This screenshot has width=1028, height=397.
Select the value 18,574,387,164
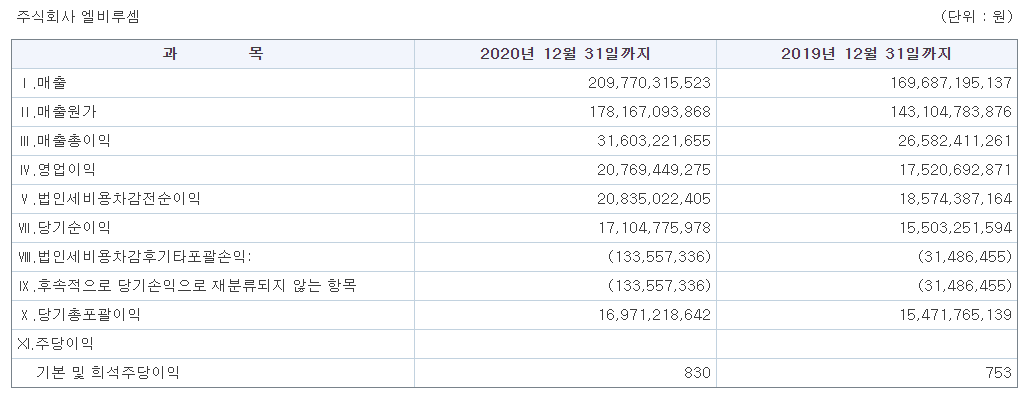click(x=955, y=198)
